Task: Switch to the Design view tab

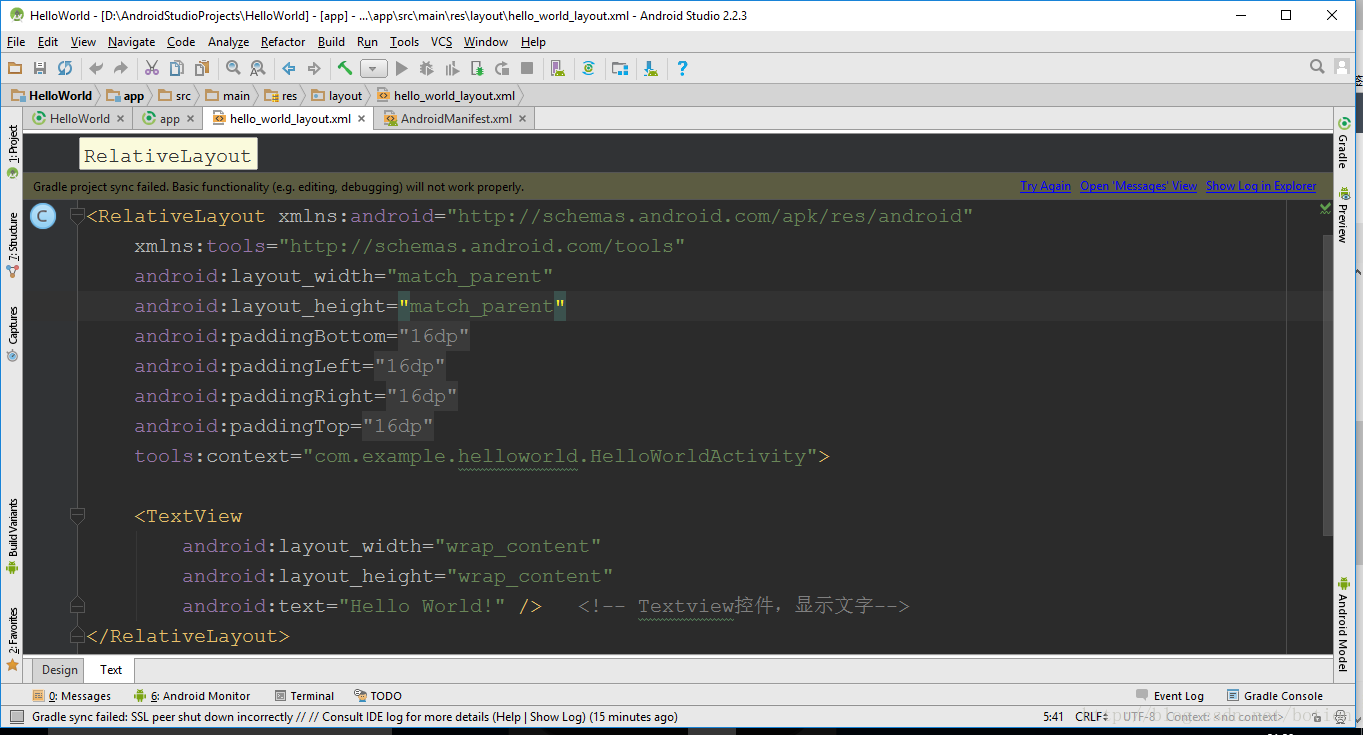Action: [x=59, y=670]
